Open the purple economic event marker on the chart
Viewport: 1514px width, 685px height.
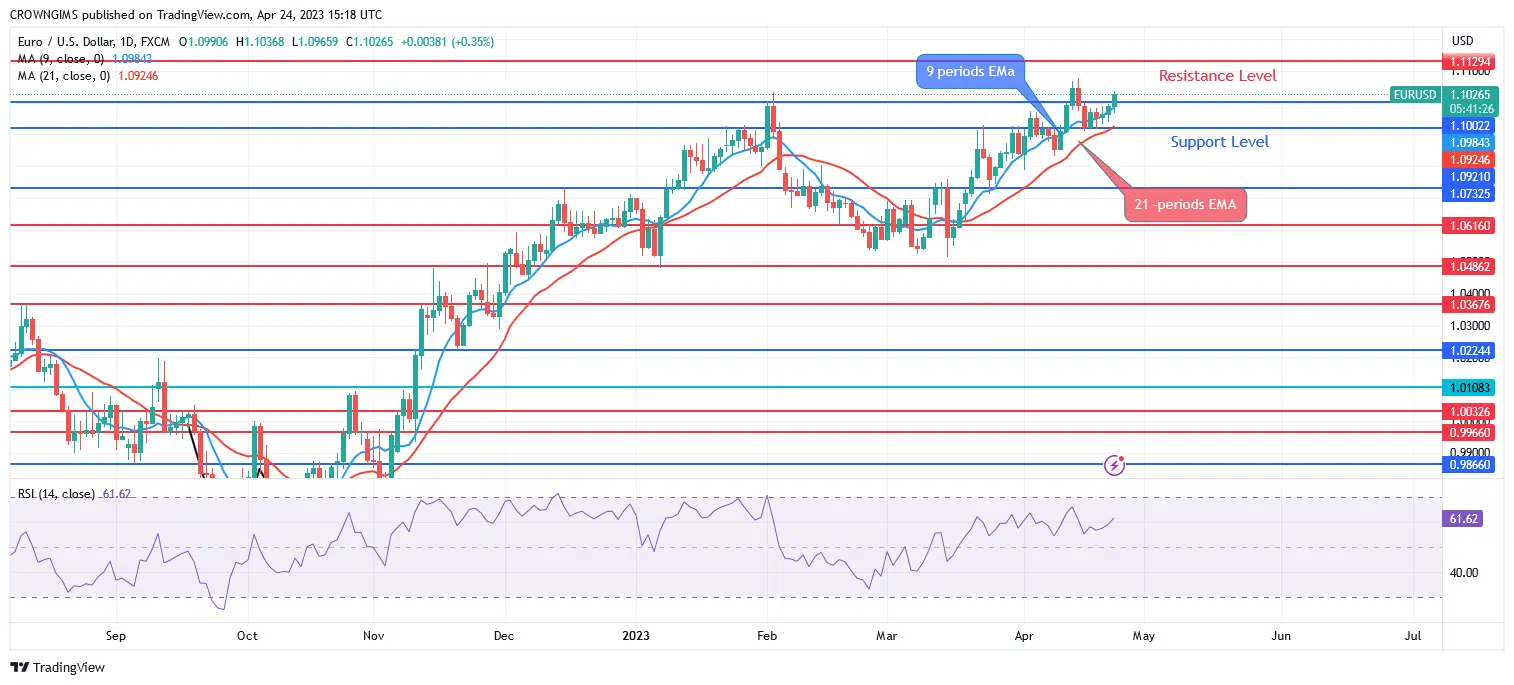(x=1115, y=465)
